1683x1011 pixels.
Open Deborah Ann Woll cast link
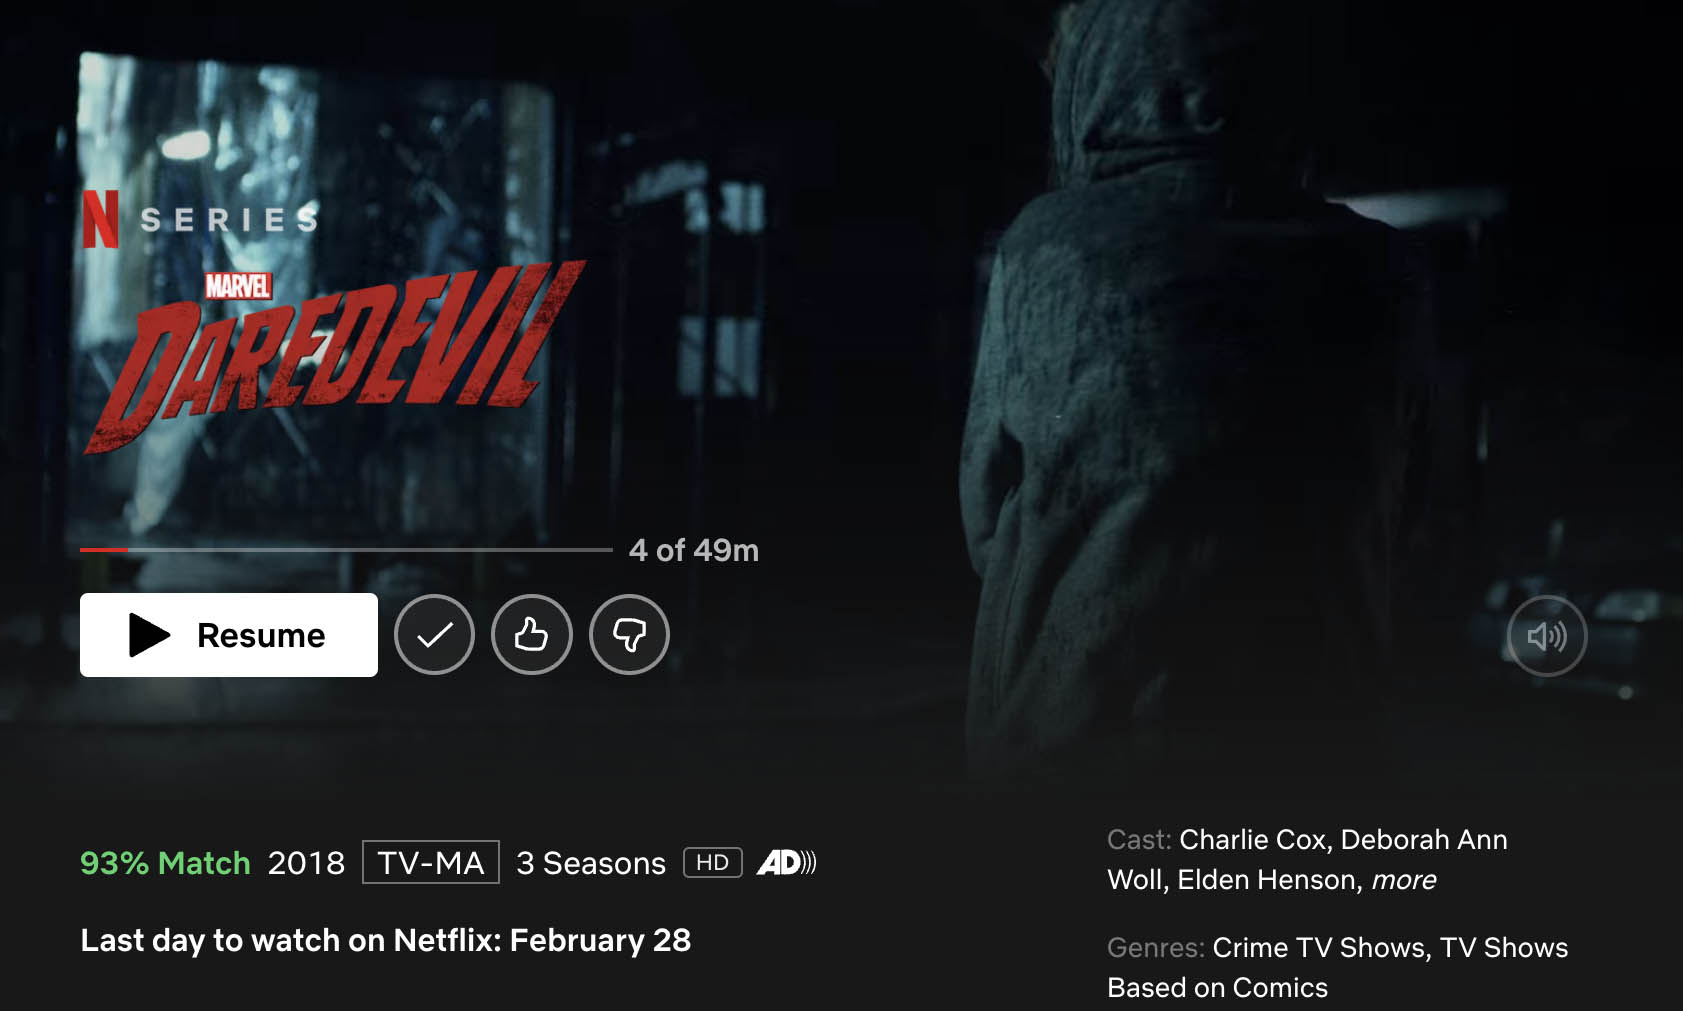[x=1307, y=860]
